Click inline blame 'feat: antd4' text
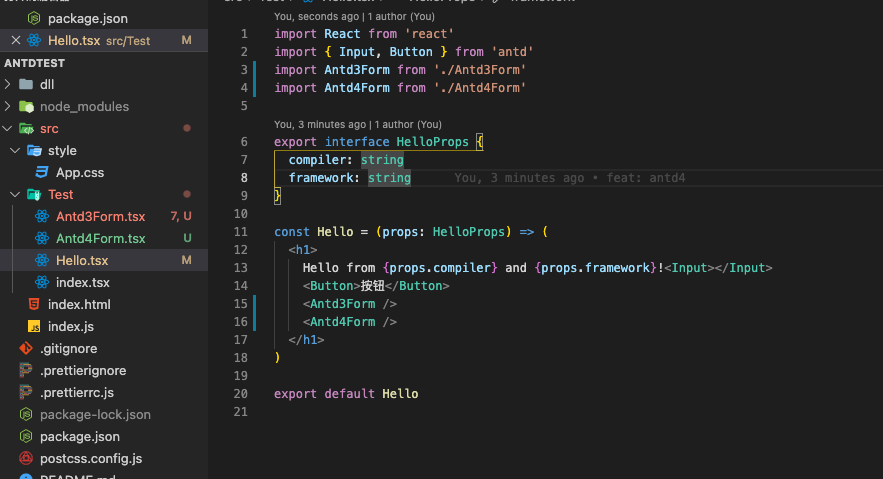The image size is (883, 479). click(646, 178)
